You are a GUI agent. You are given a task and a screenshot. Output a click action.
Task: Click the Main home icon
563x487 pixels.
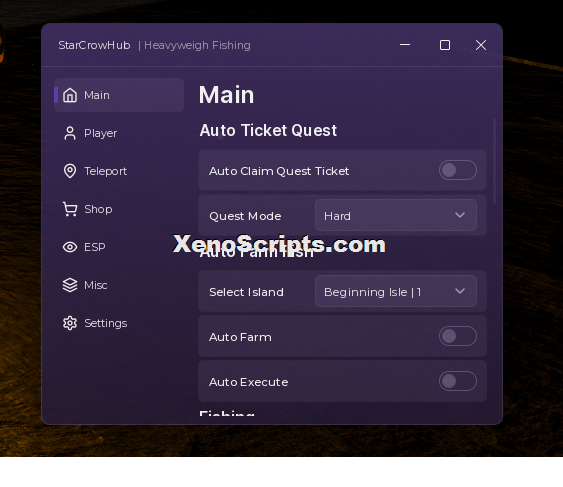[x=70, y=95]
